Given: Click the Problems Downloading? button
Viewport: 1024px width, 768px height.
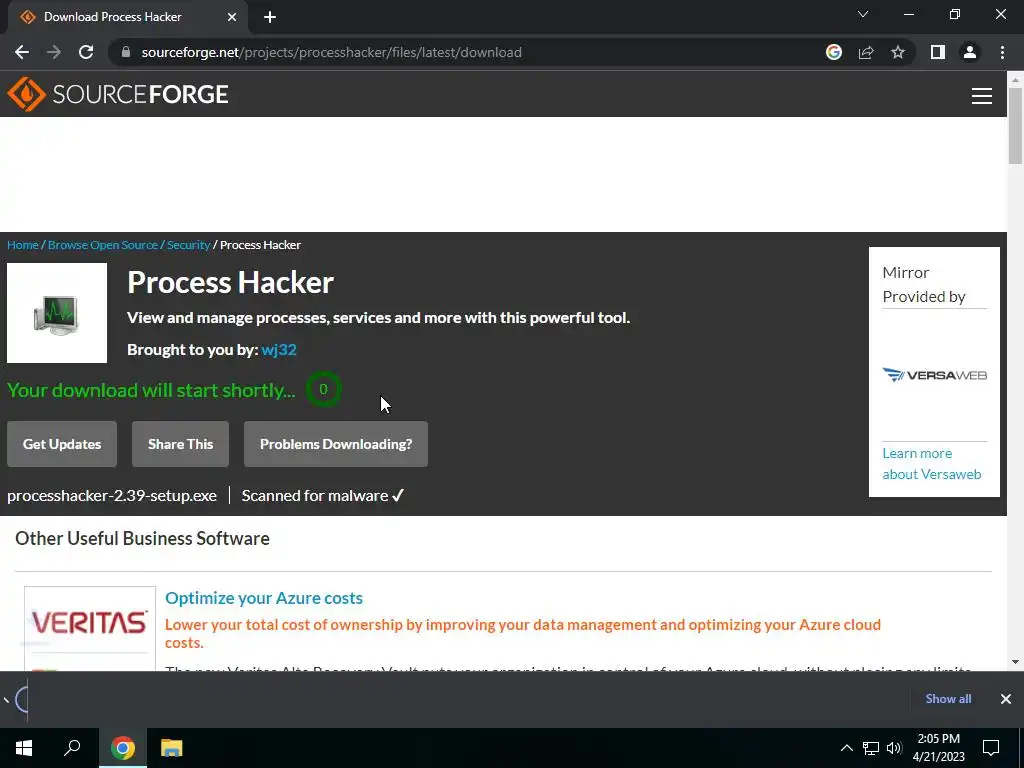Looking at the screenshot, I should coord(336,444).
